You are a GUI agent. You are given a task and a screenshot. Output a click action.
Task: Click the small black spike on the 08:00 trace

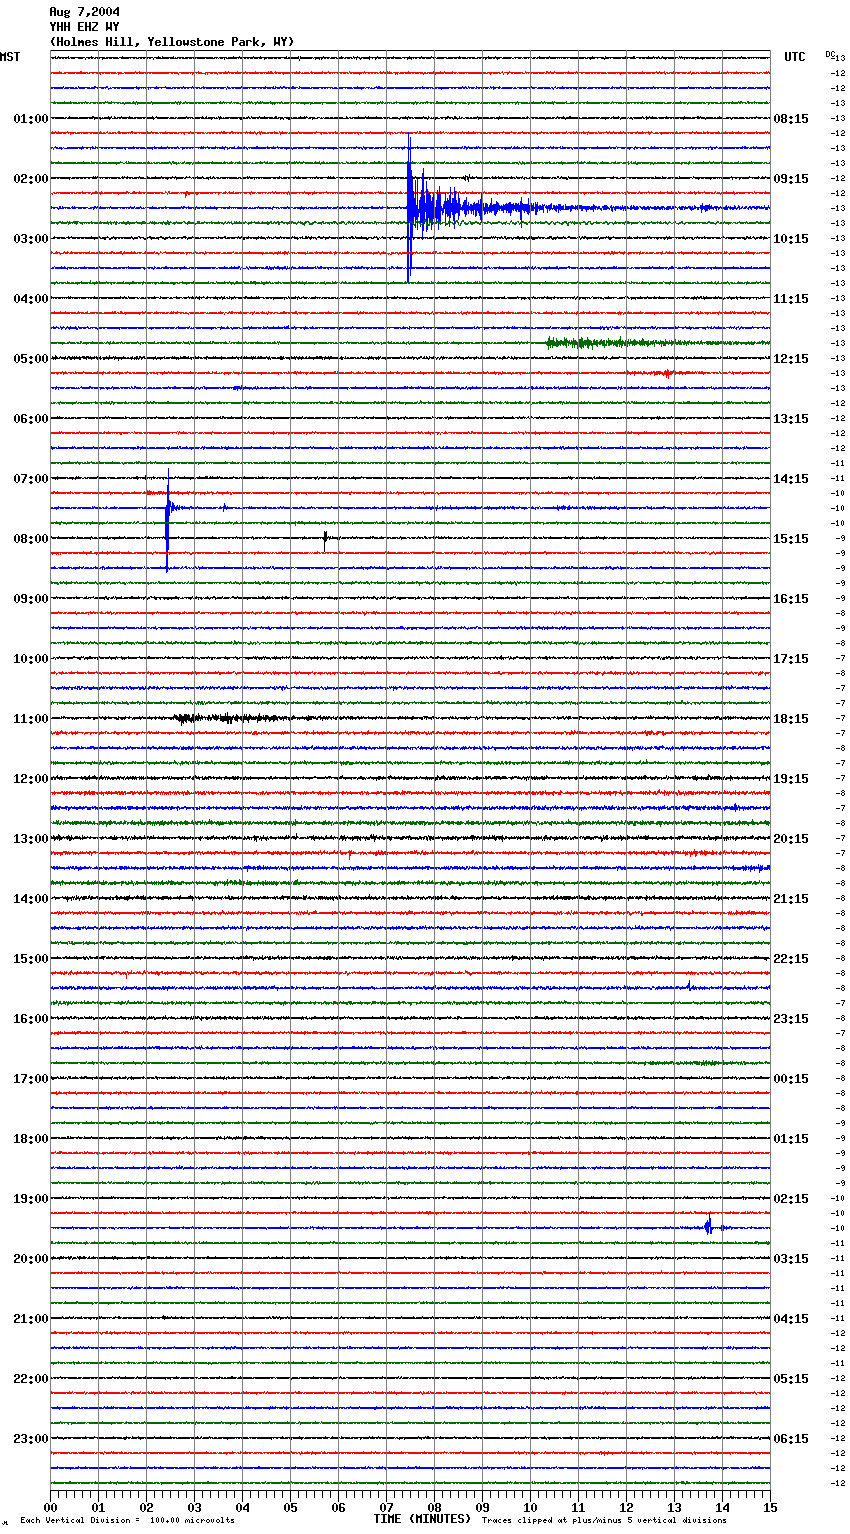tap(325, 540)
